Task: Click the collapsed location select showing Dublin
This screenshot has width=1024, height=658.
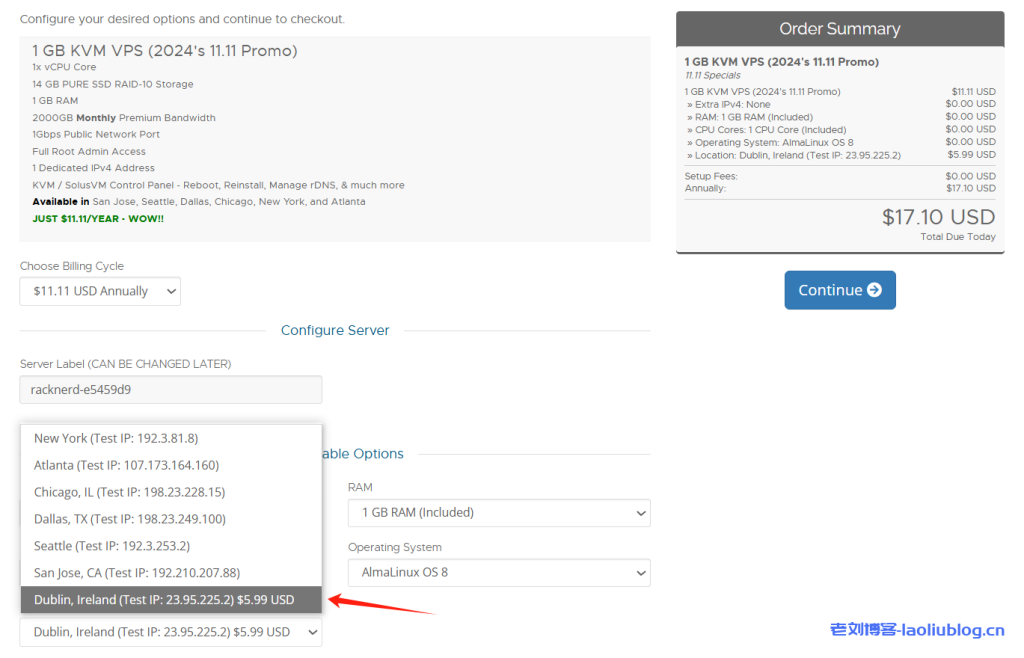Action: [x=171, y=632]
